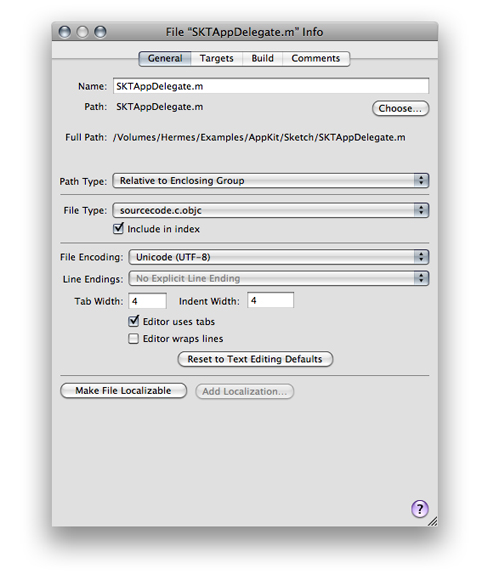Disable Editor uses tabs checkbox
The height and width of the screenshot is (582, 488).
click(134, 321)
